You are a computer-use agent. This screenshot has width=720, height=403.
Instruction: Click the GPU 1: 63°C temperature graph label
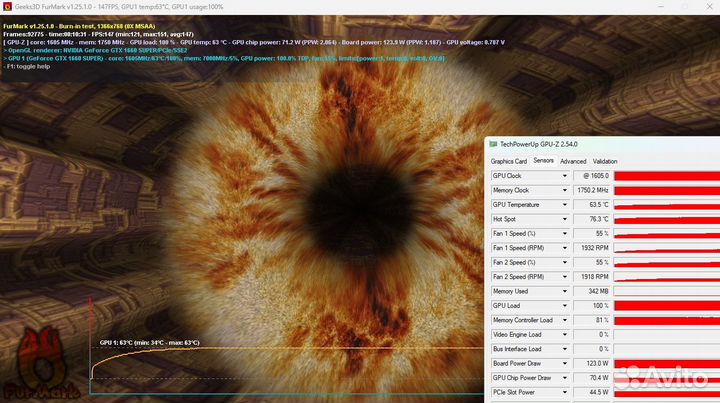point(150,343)
